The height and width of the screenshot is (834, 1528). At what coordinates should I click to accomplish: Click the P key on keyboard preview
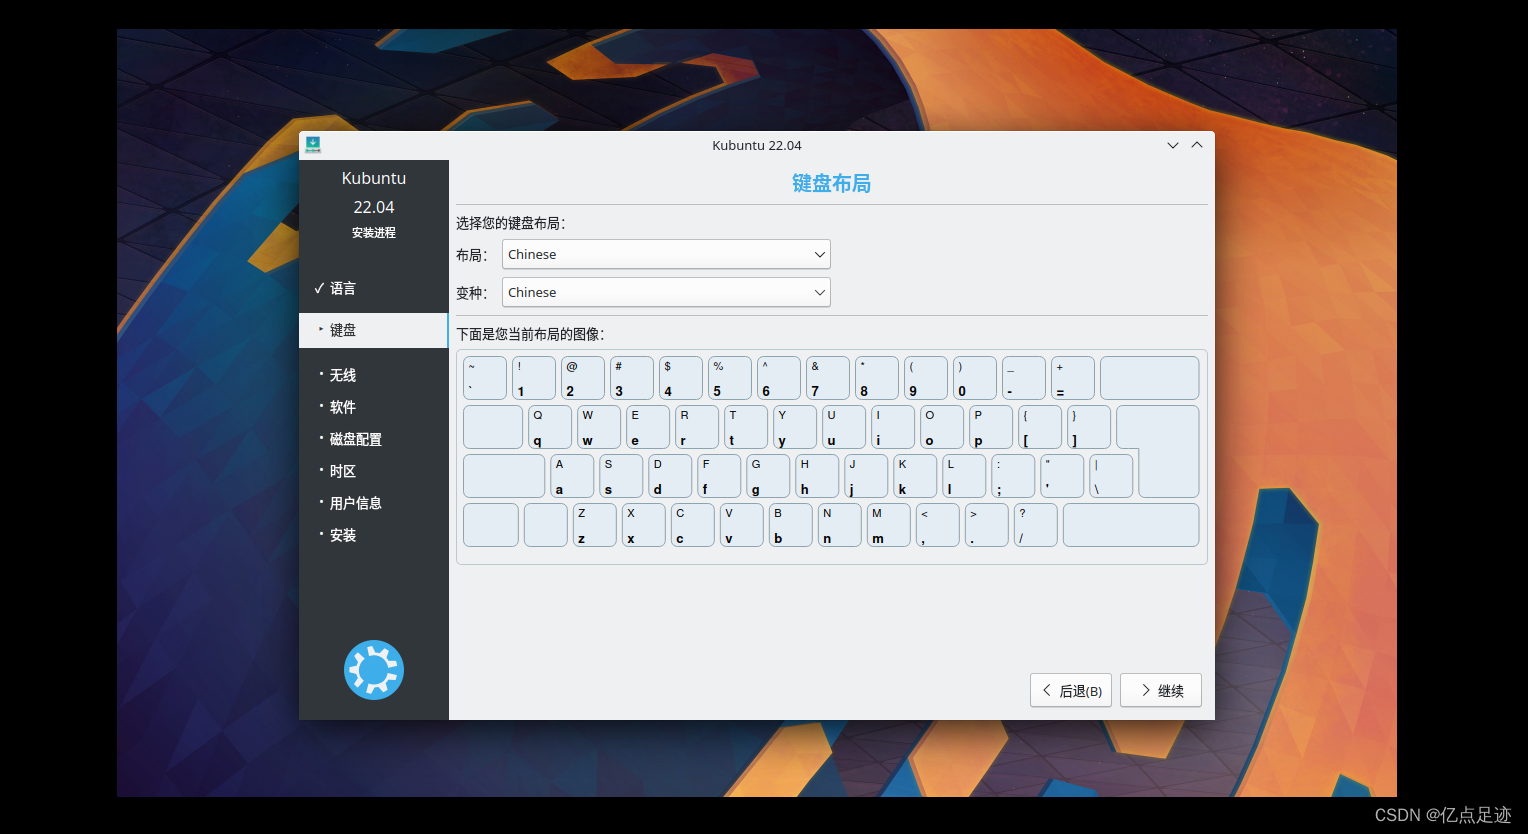pyautogui.click(x=991, y=427)
